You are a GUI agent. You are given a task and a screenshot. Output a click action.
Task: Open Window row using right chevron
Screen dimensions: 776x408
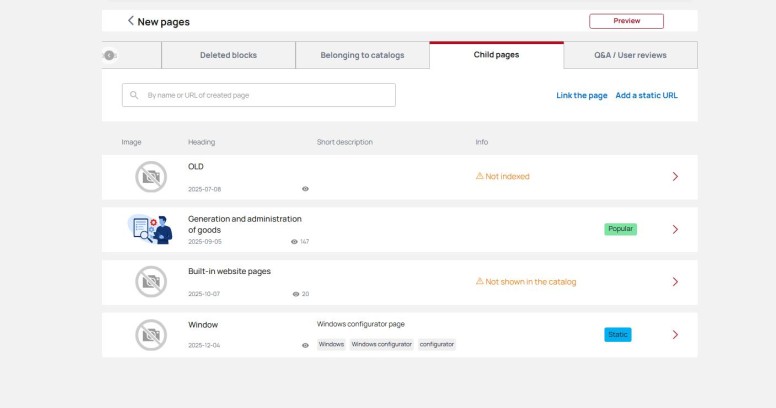click(x=675, y=335)
